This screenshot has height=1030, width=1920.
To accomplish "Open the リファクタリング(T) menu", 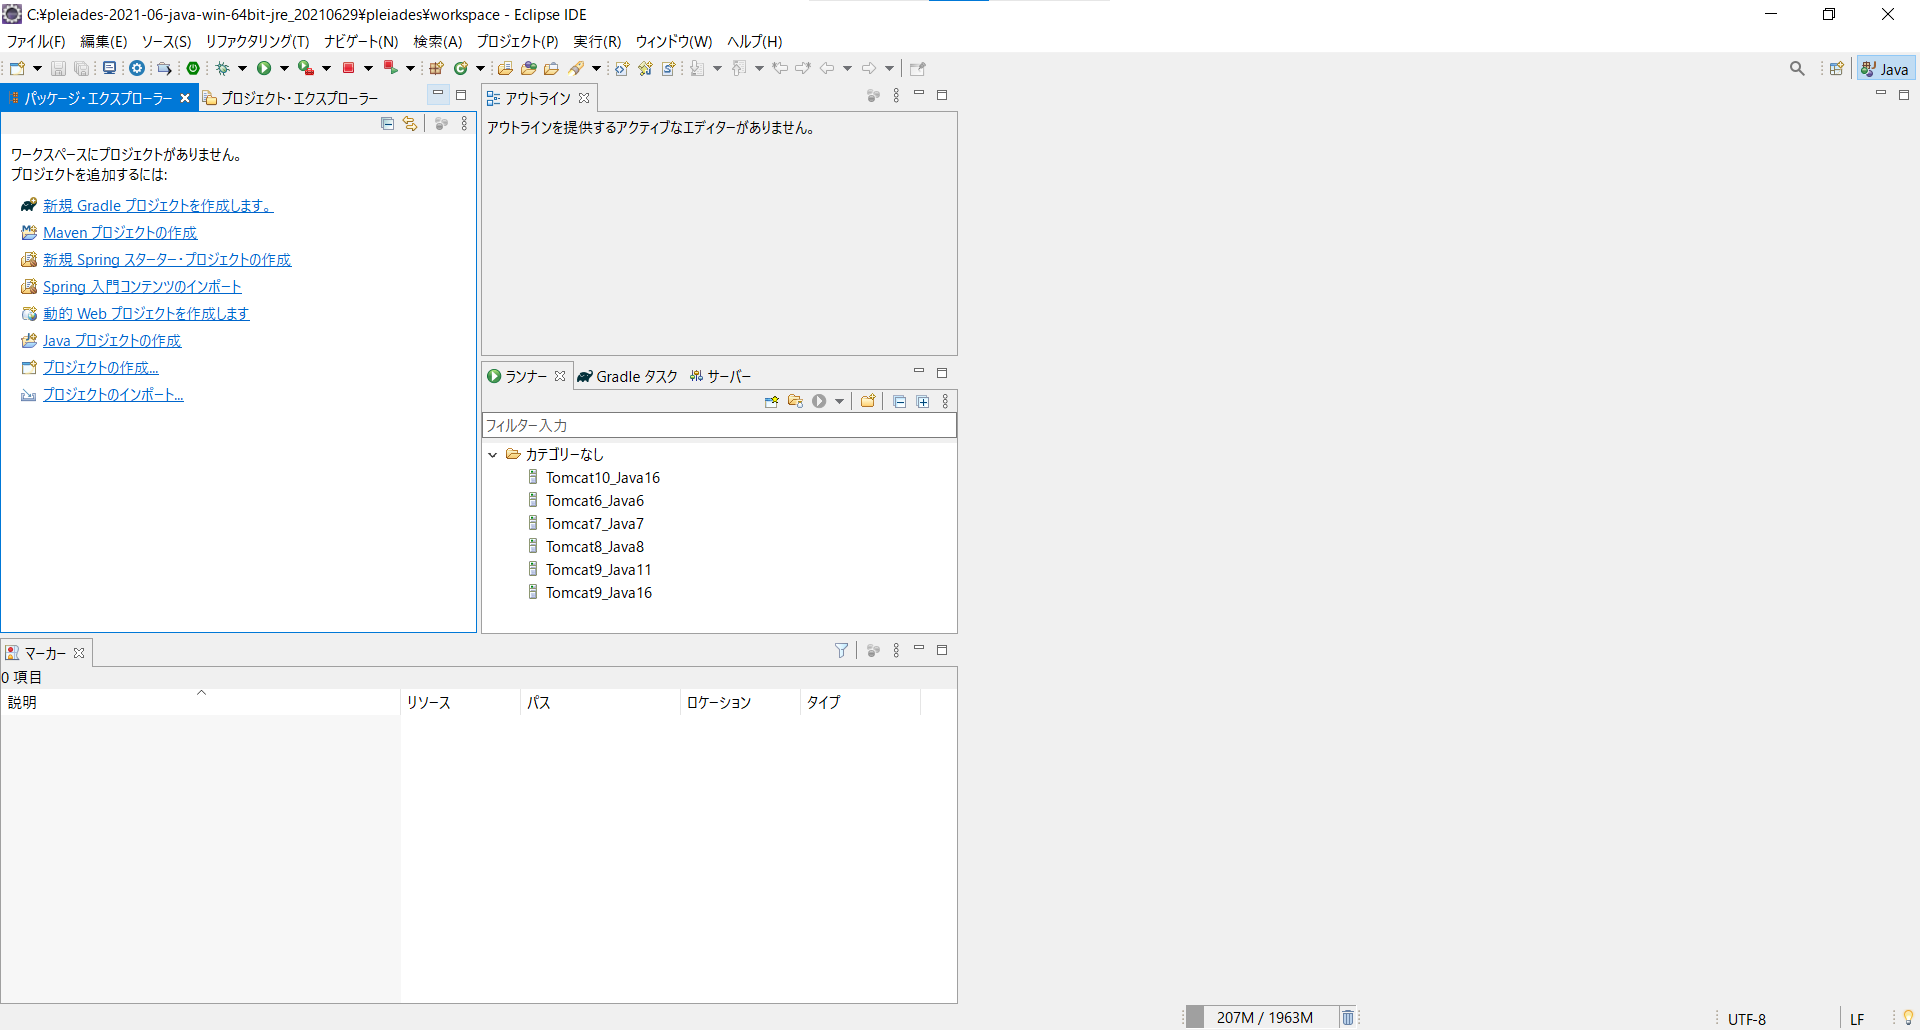I will click(x=257, y=41).
